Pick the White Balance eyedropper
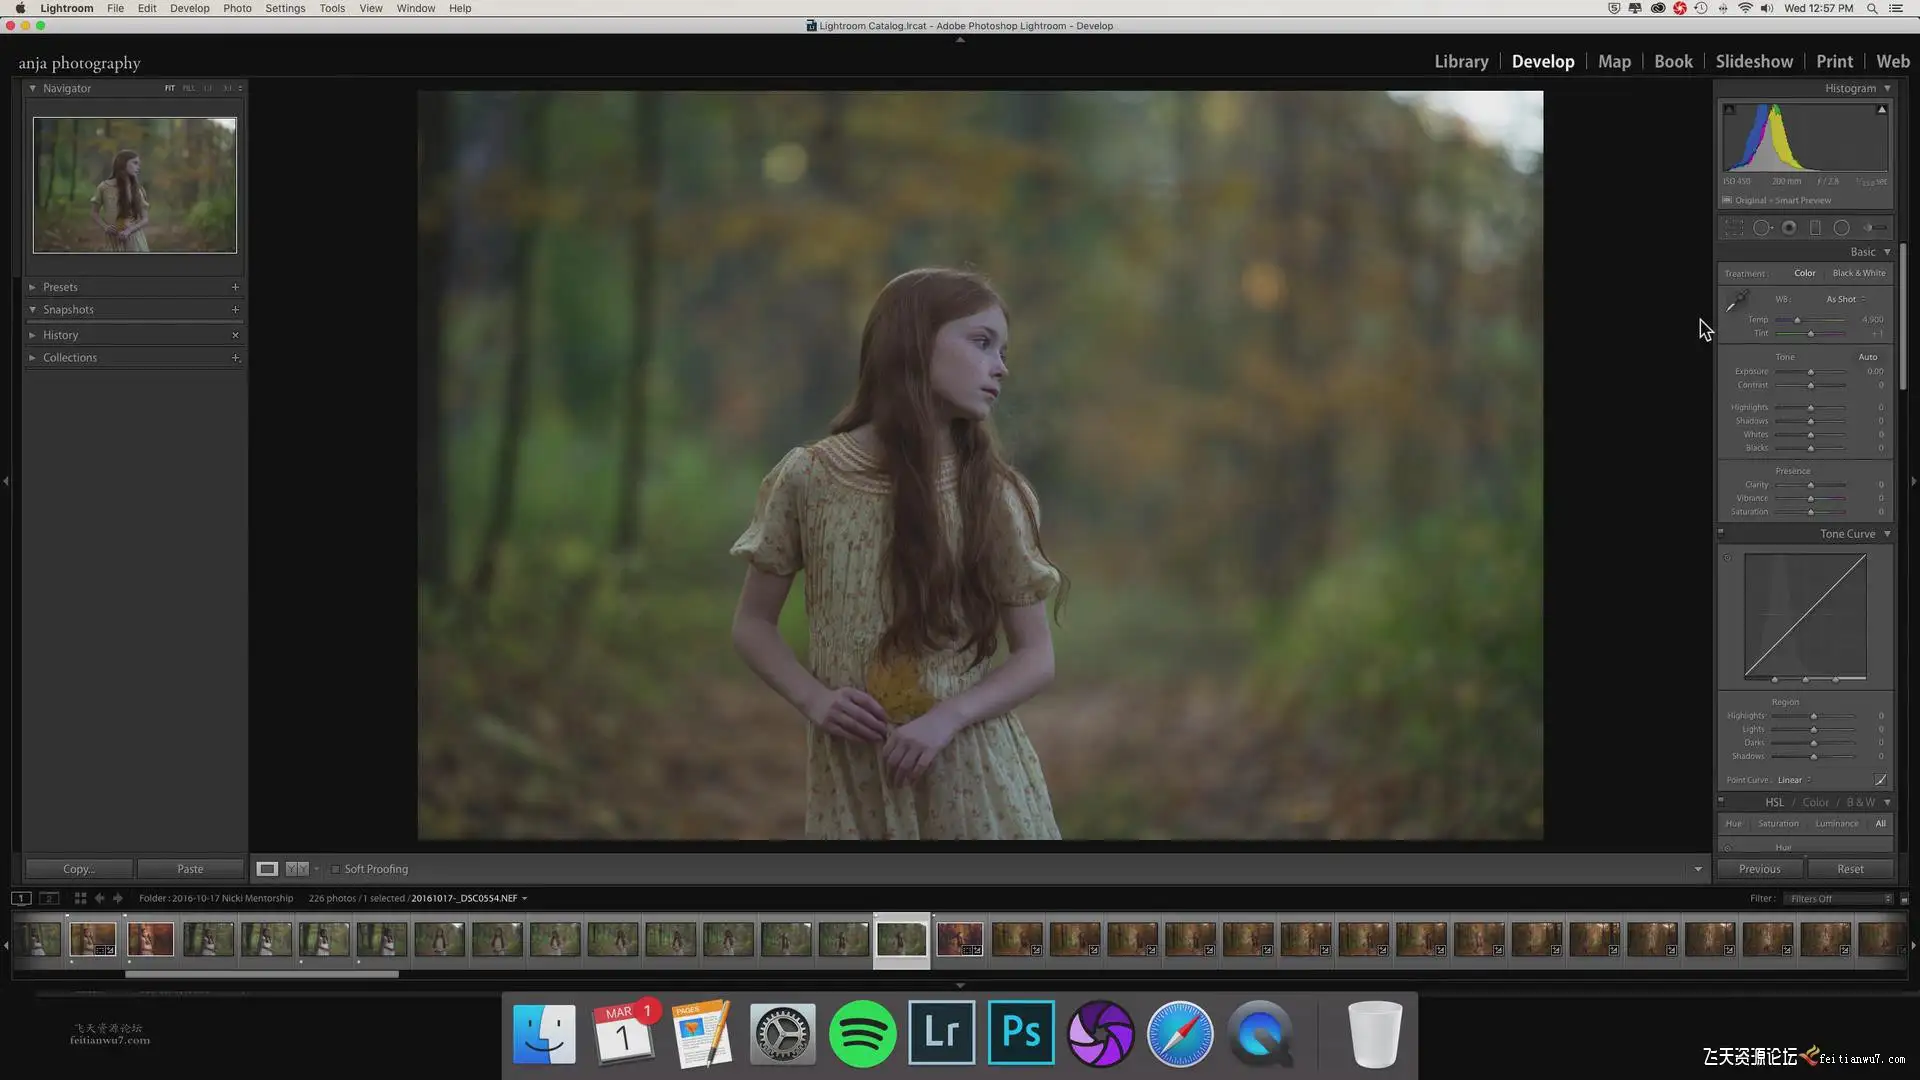 coord(1737,300)
